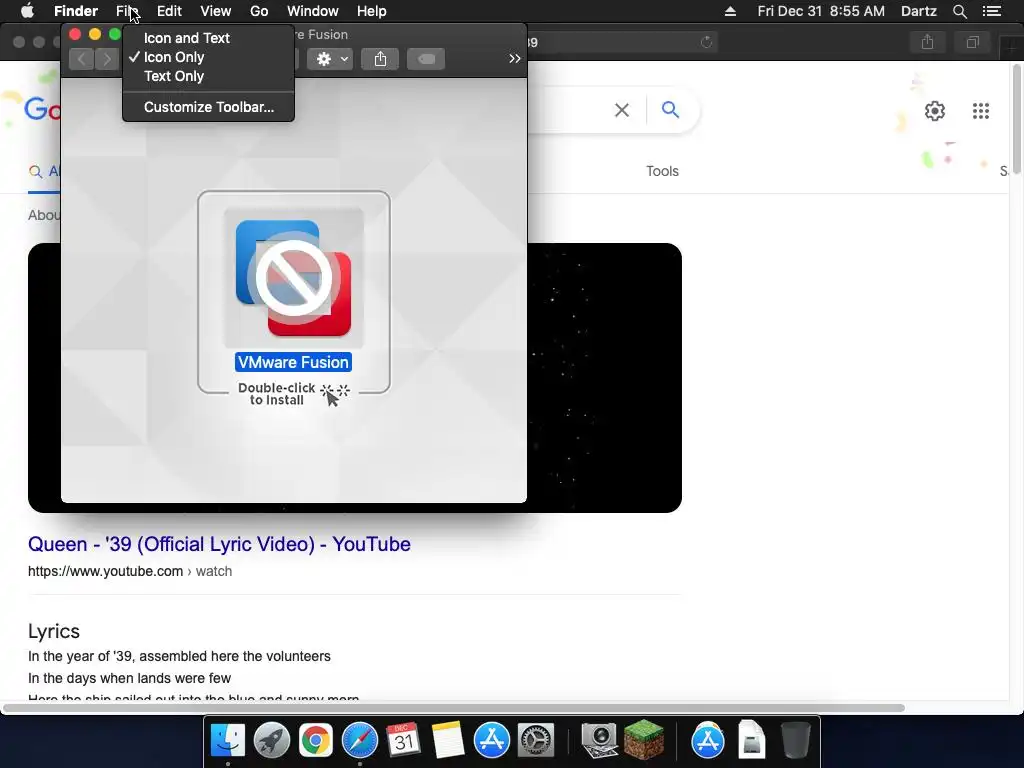Click the Dartz user name in menu bar
The image size is (1024, 768).
point(918,11)
